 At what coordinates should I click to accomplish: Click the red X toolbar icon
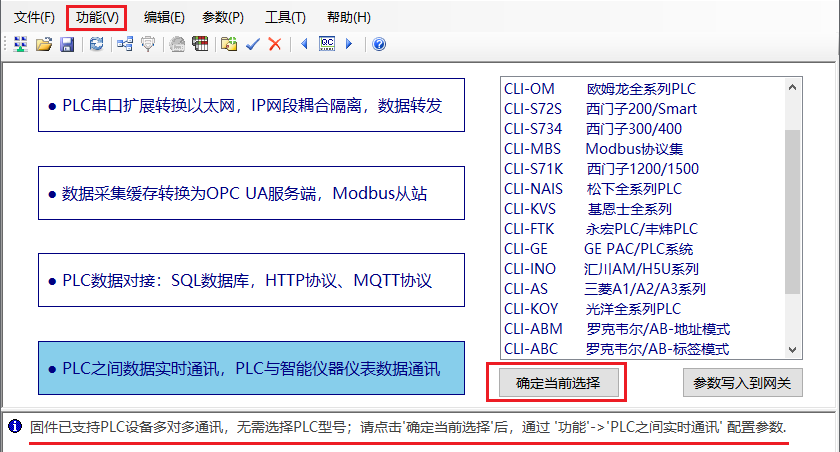275,44
